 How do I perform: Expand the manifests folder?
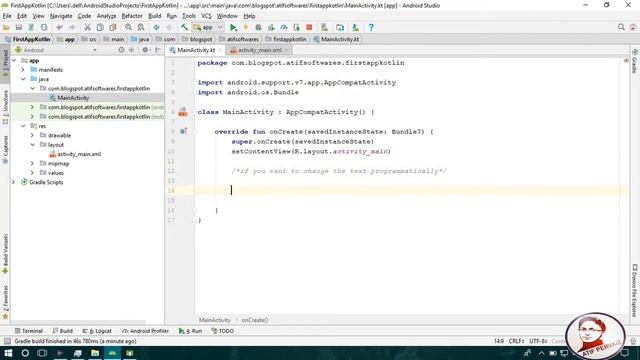click(23, 70)
